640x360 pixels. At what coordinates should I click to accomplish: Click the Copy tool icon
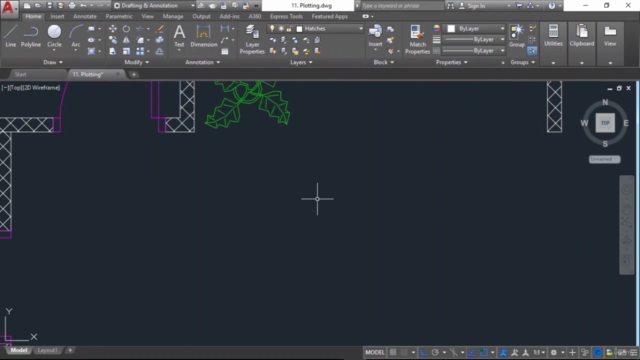point(113,40)
